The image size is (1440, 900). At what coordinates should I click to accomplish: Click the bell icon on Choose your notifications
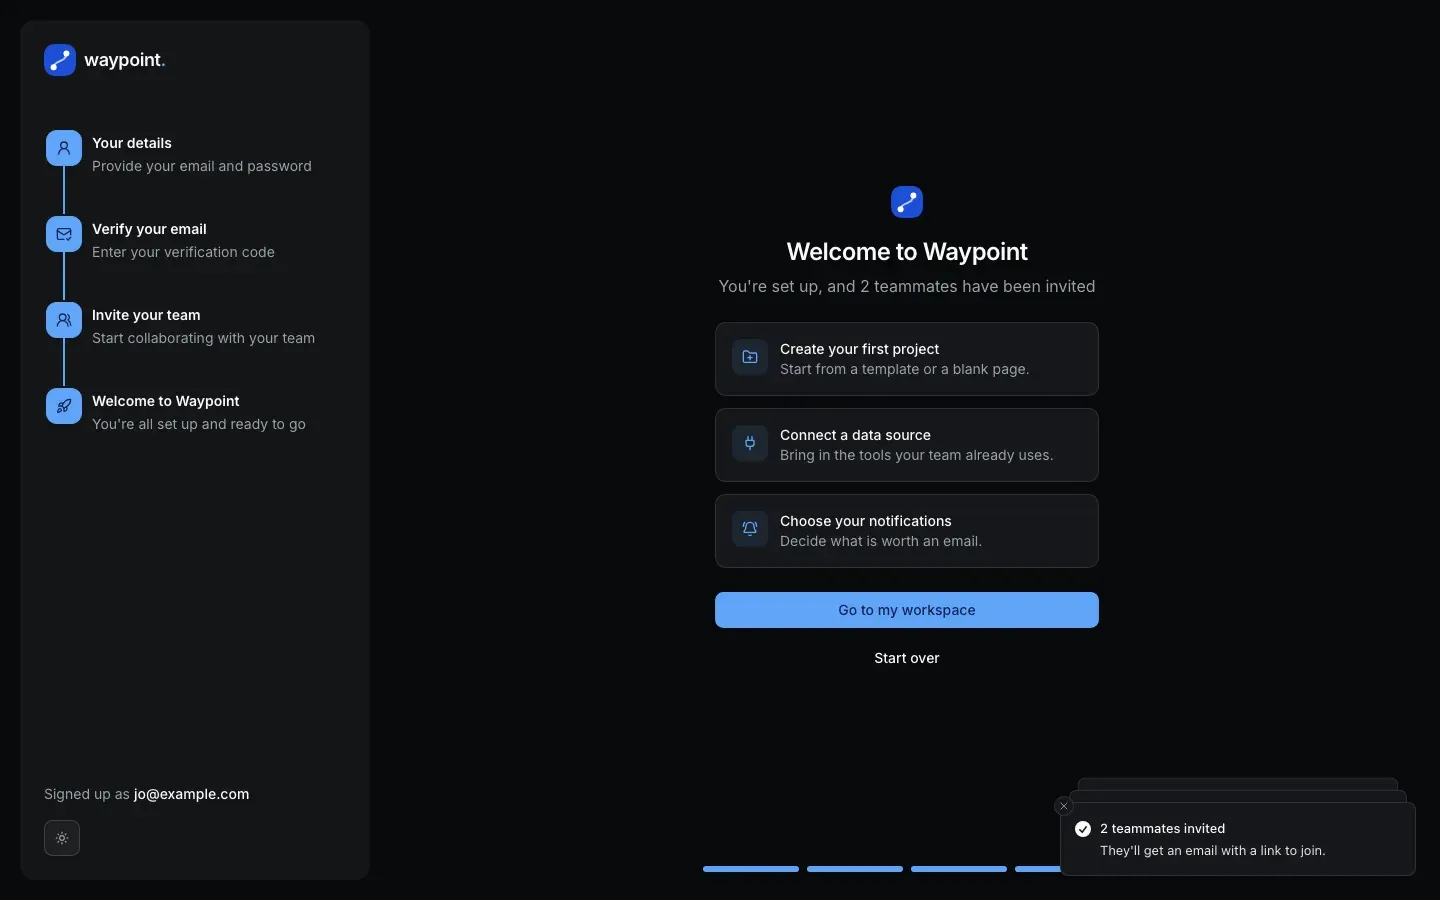point(750,529)
